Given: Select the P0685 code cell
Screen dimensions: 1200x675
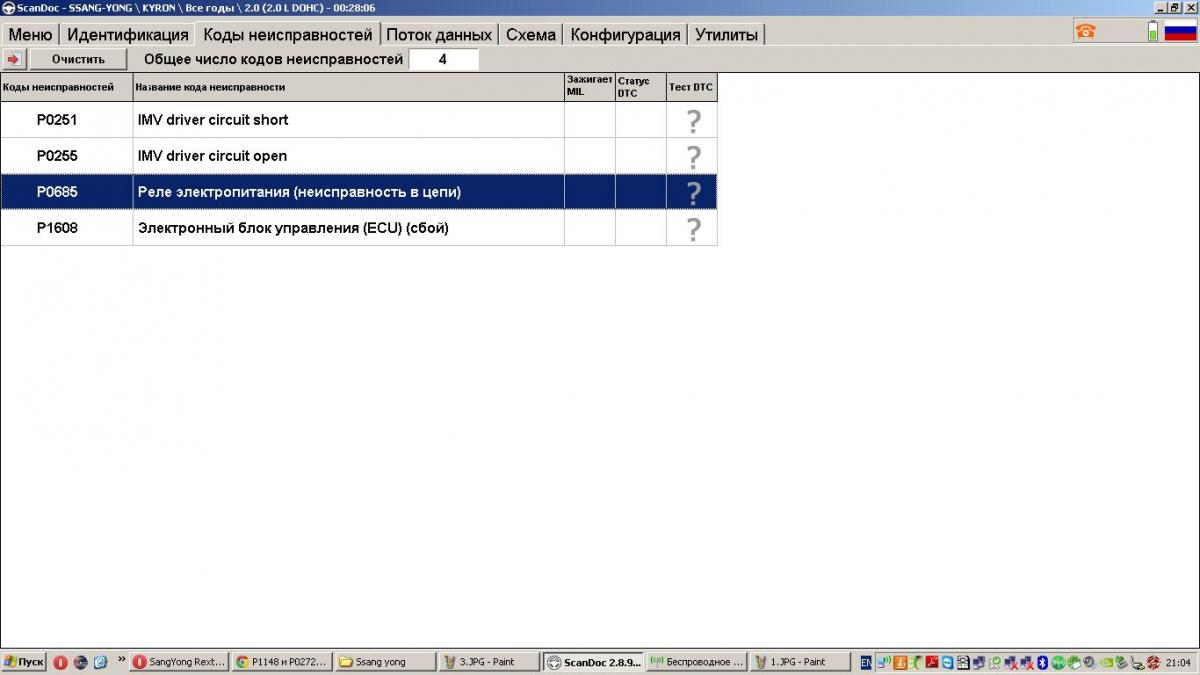Looking at the screenshot, I should pos(66,192).
